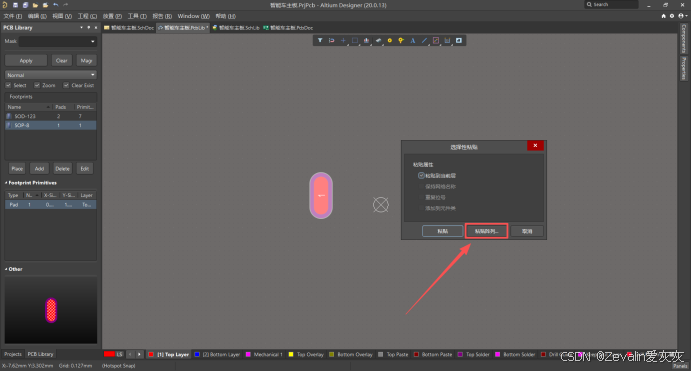Select the place pad tool
Image resolution: width=692 pixels, height=371 pixels.
pos(390,41)
